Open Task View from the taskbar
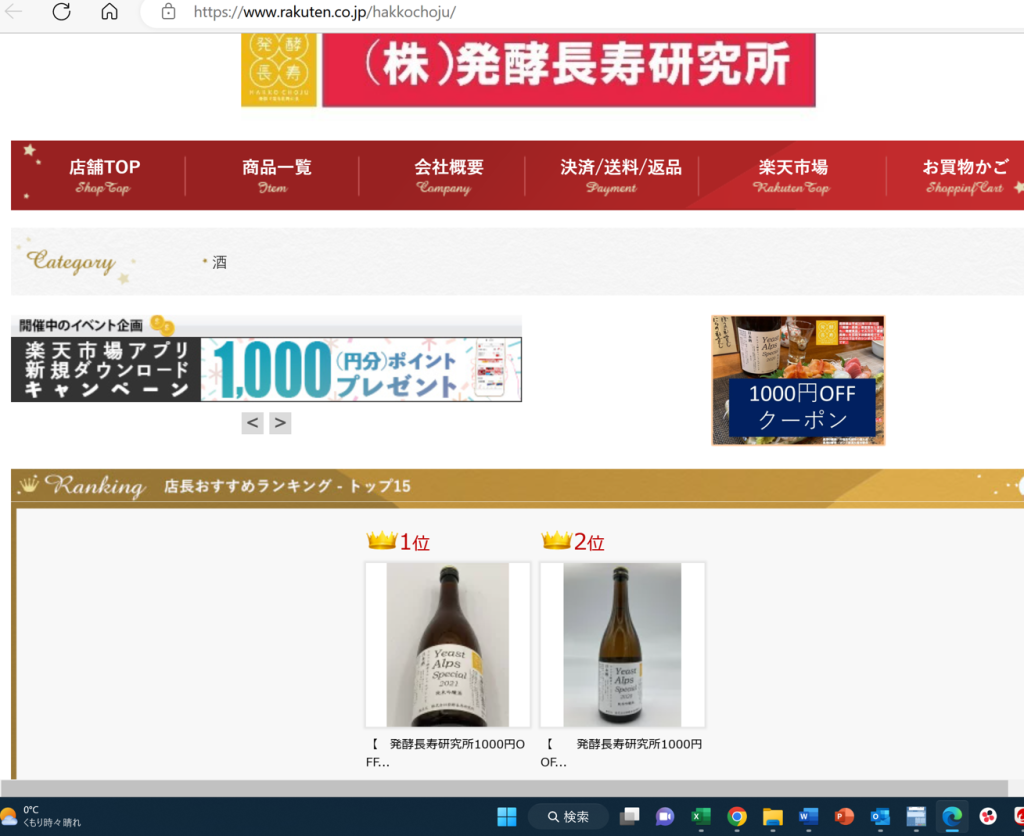The width and height of the screenshot is (1024, 836). point(630,816)
